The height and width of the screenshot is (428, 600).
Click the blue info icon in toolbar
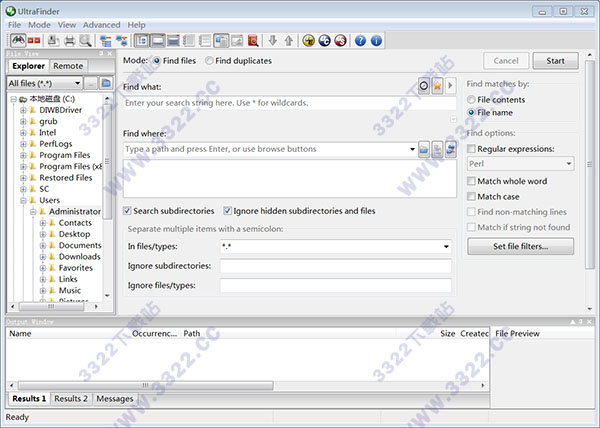point(376,41)
